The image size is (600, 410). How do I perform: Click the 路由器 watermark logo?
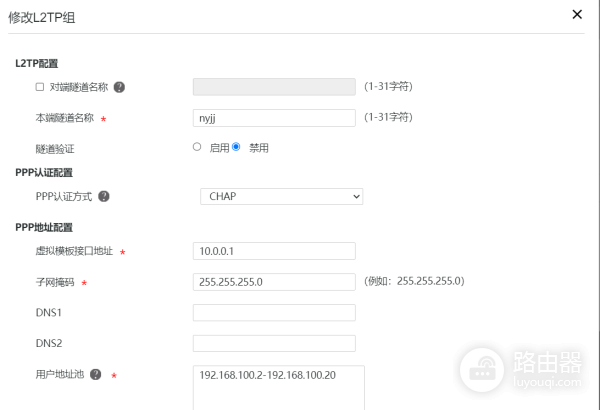point(520,370)
